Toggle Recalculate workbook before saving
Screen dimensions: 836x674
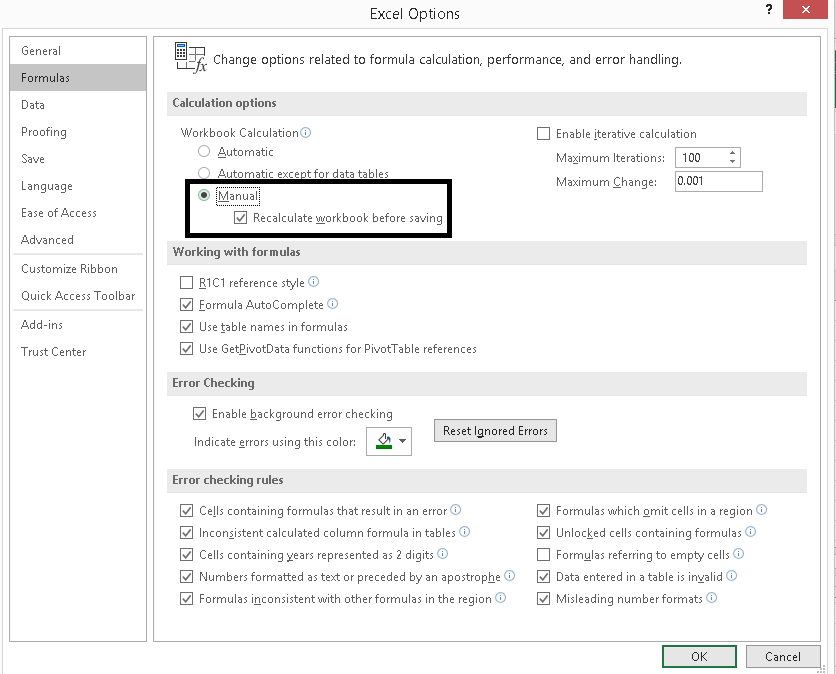point(240,218)
